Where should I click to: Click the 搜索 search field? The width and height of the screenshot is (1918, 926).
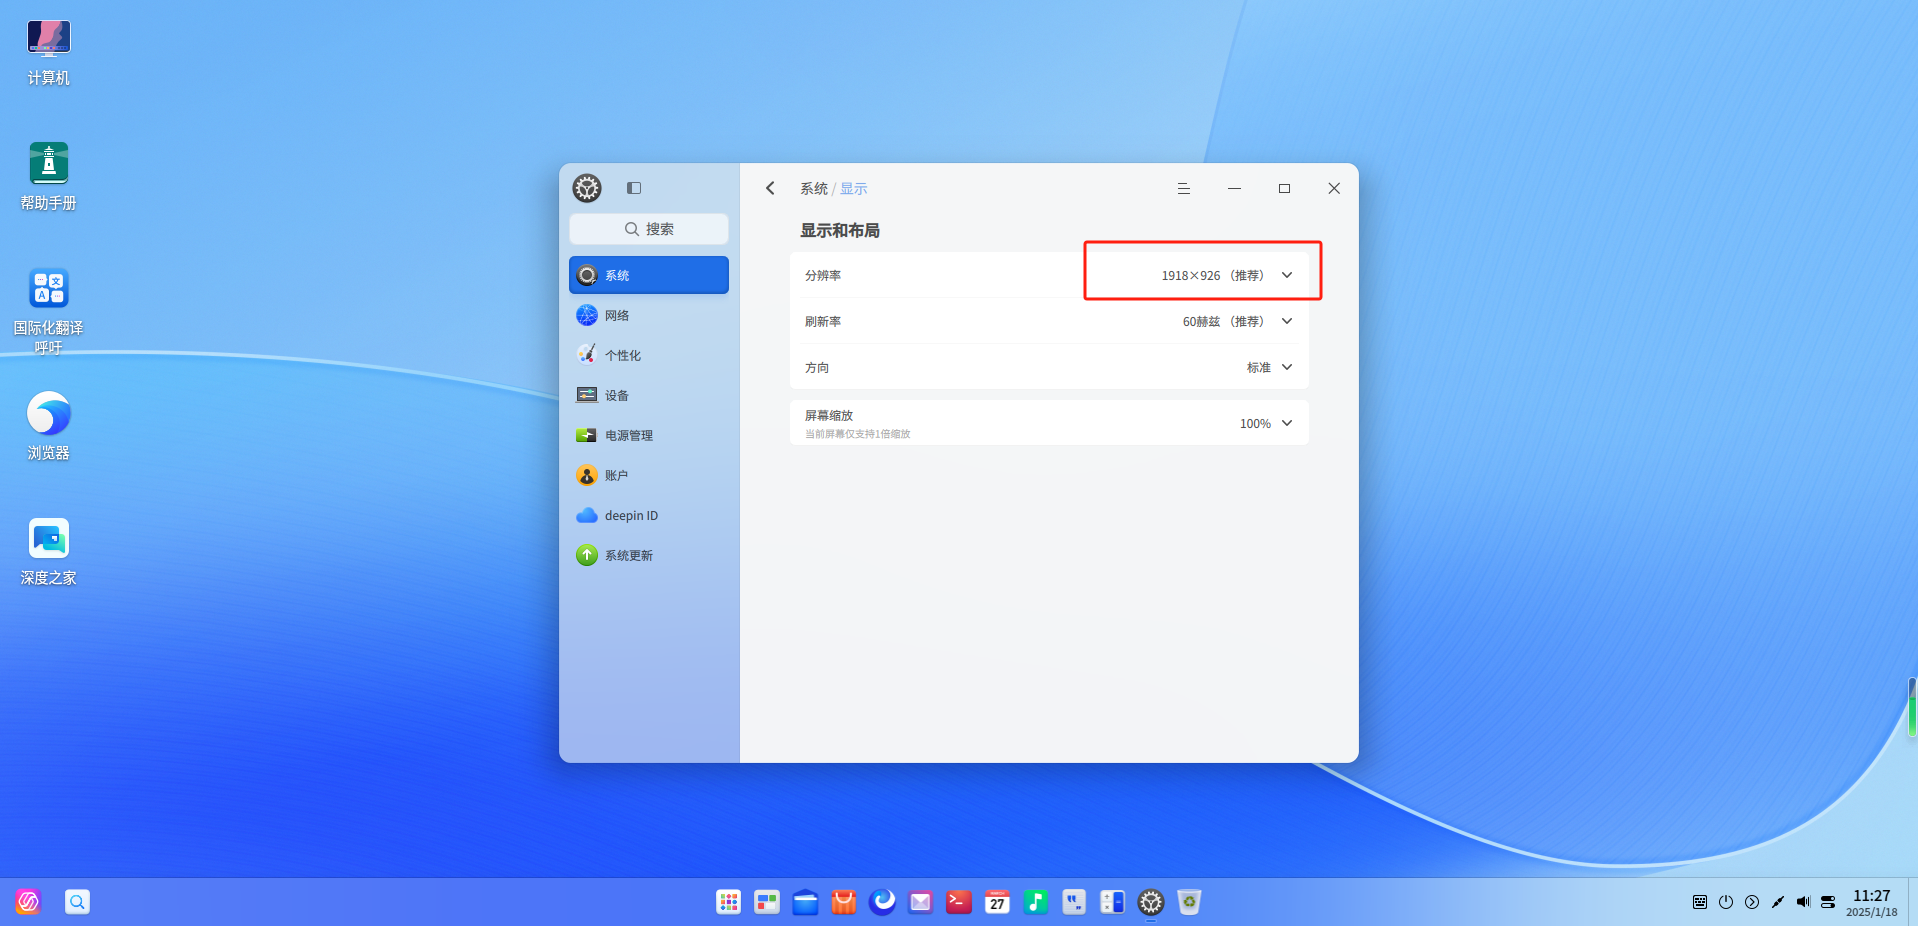click(649, 229)
